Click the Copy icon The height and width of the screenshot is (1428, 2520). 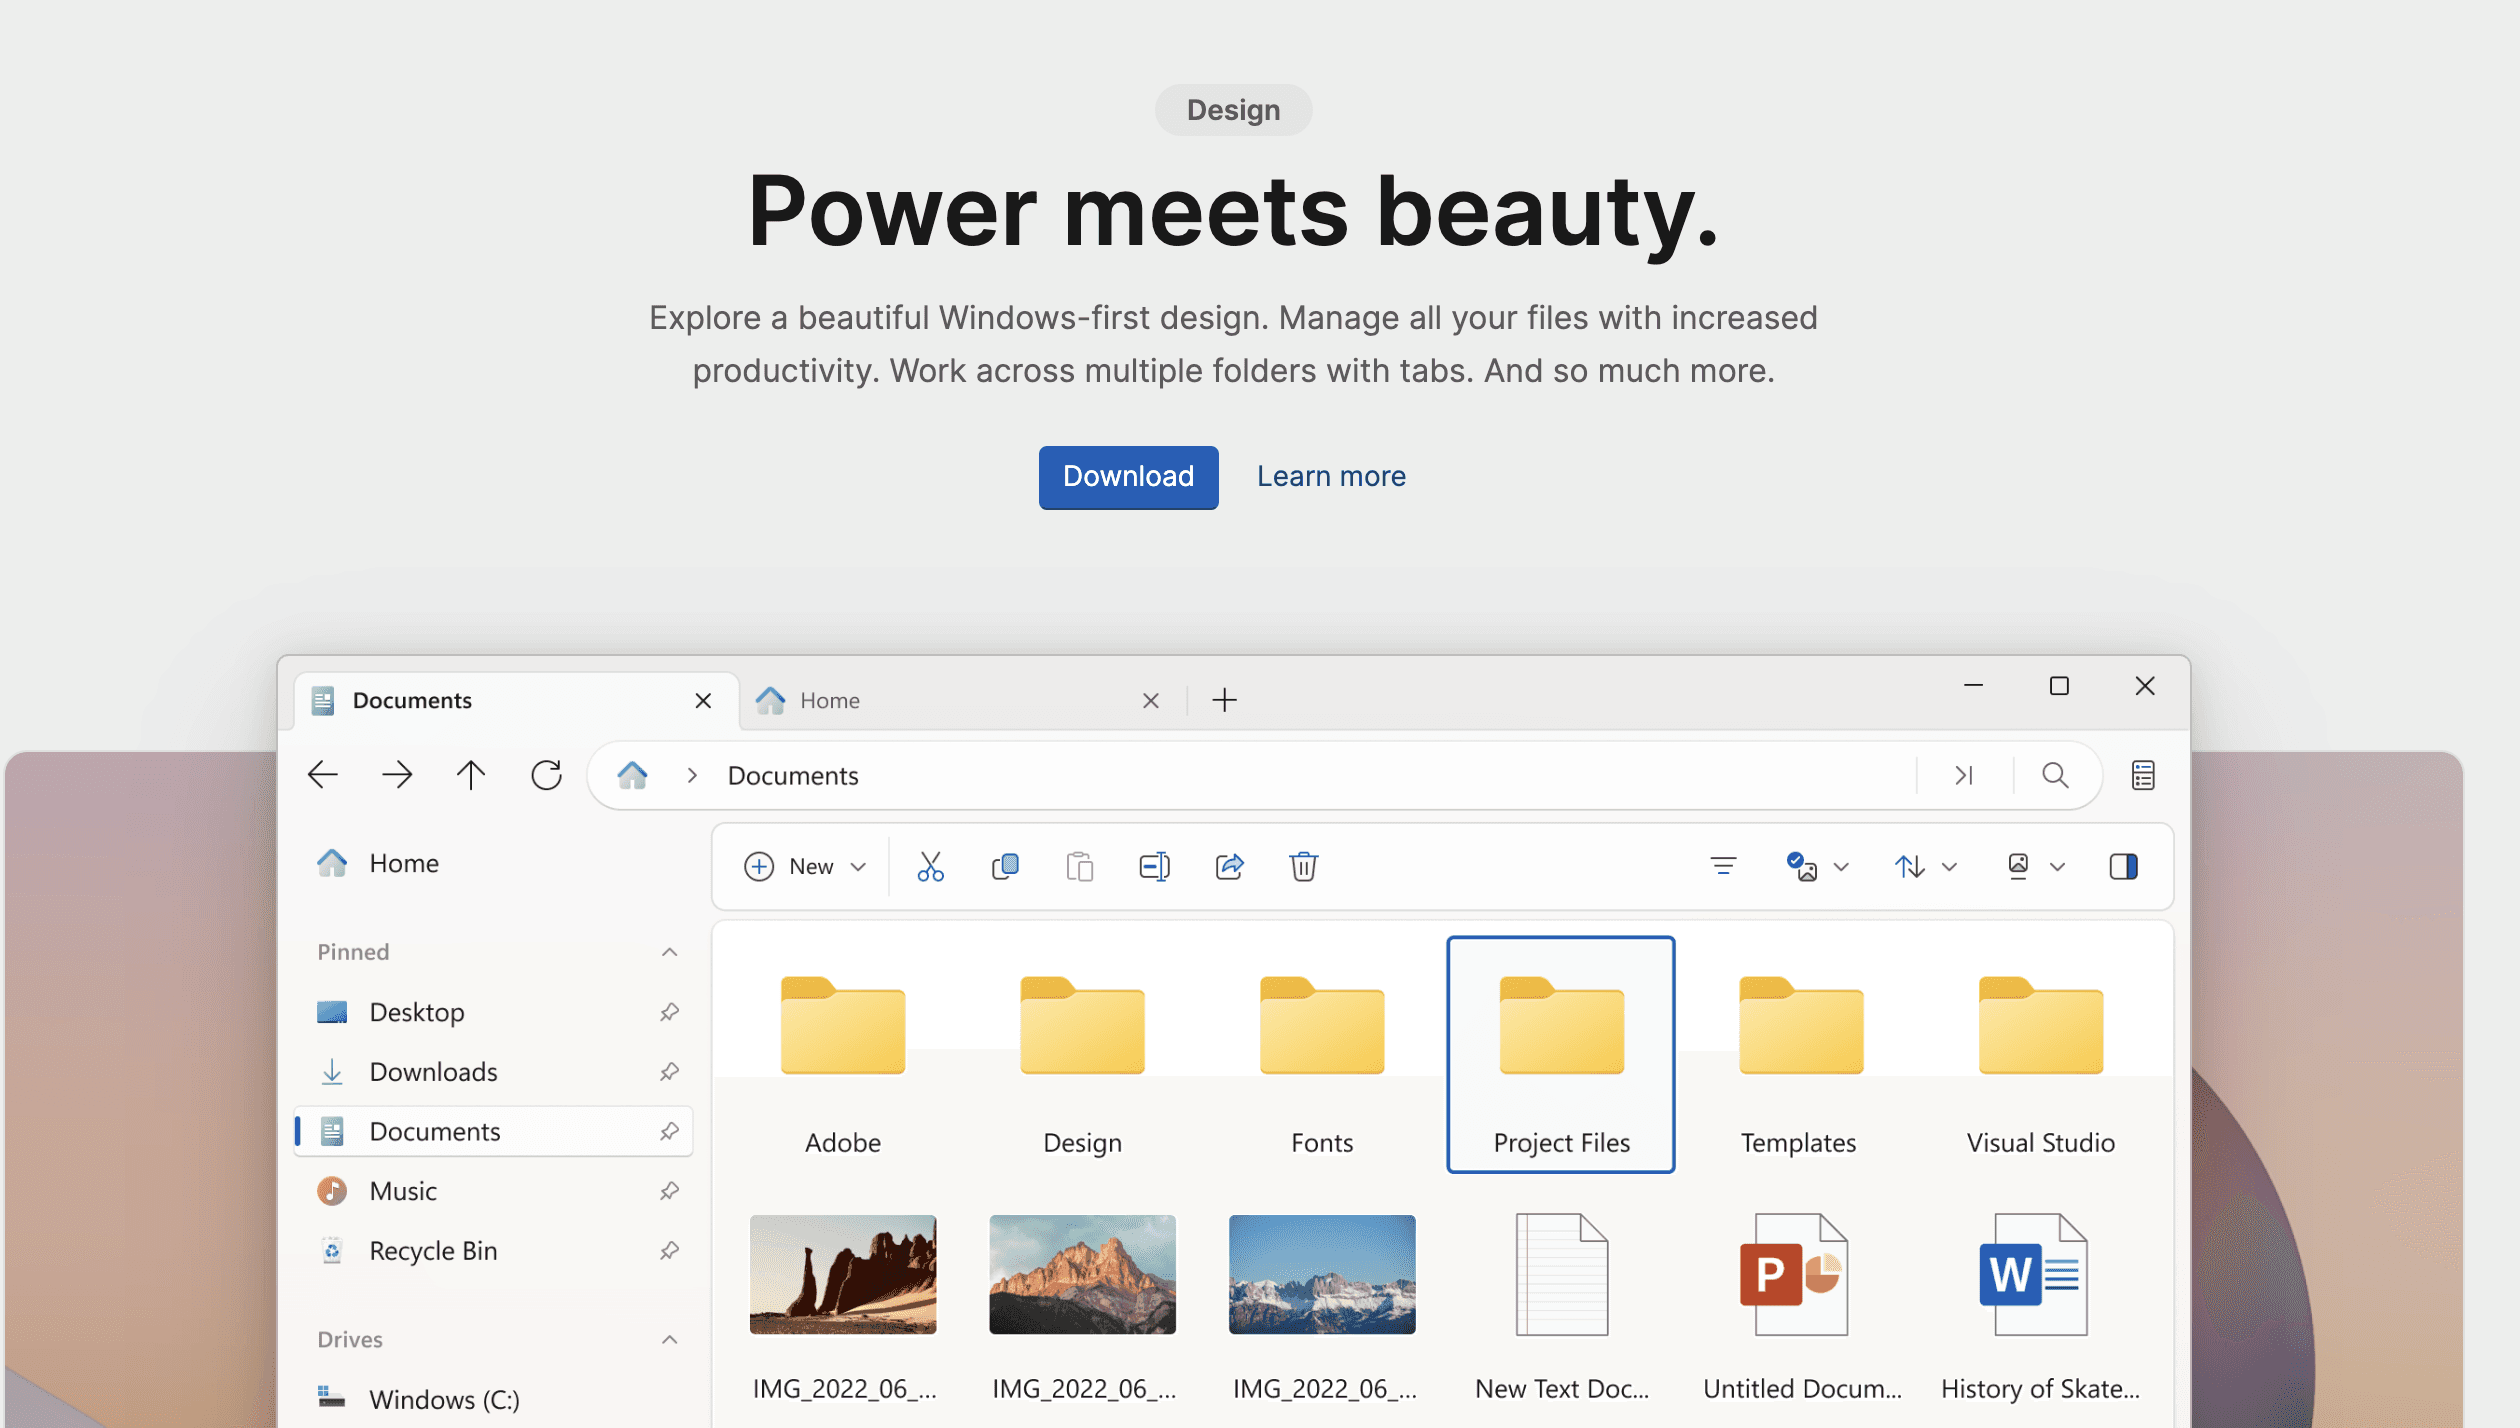tap(1005, 866)
